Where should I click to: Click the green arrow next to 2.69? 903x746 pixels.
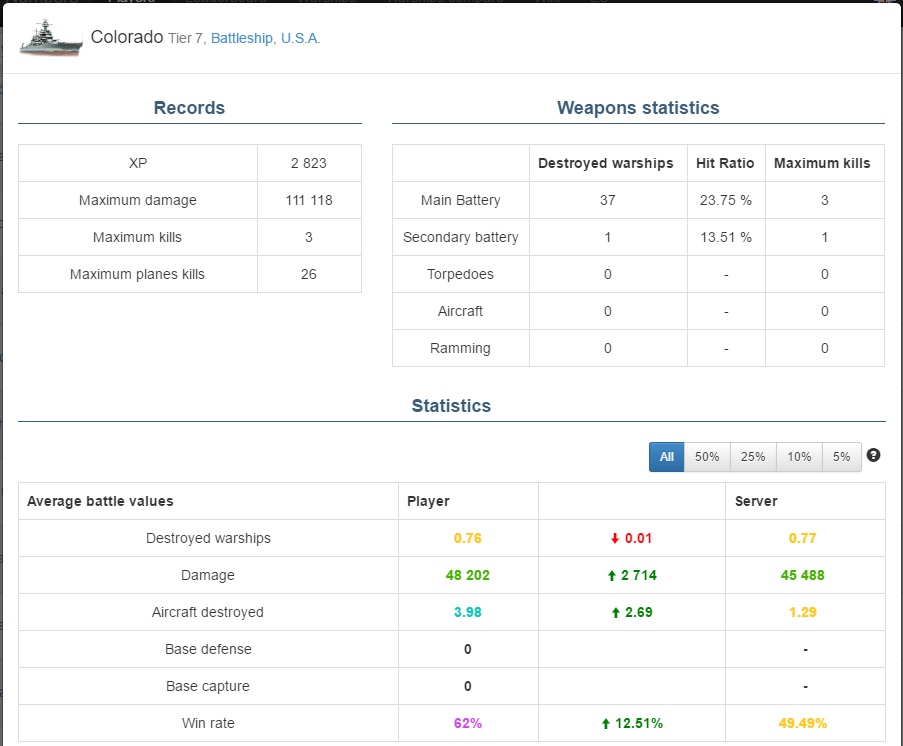coord(615,612)
